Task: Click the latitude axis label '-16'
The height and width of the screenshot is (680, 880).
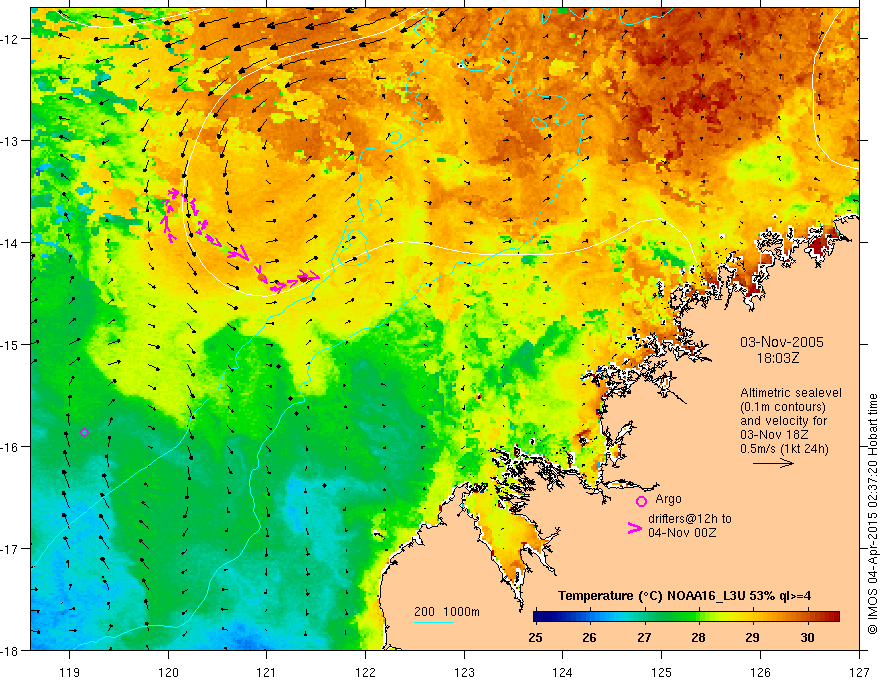Action: (x=10, y=447)
